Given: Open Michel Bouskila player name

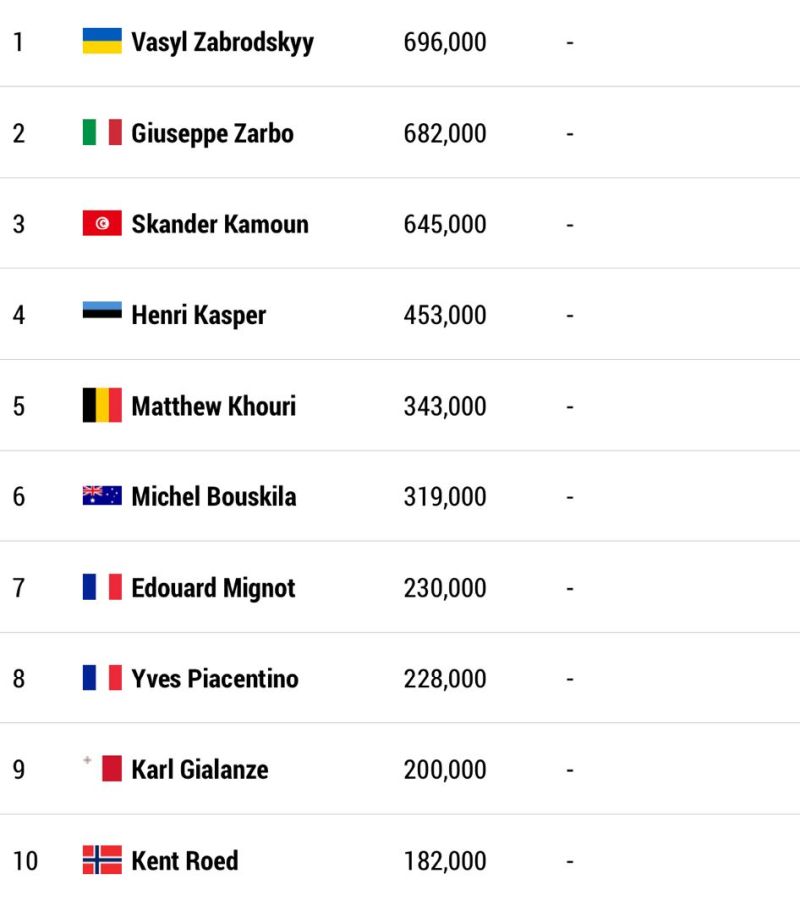Looking at the screenshot, I should [214, 496].
